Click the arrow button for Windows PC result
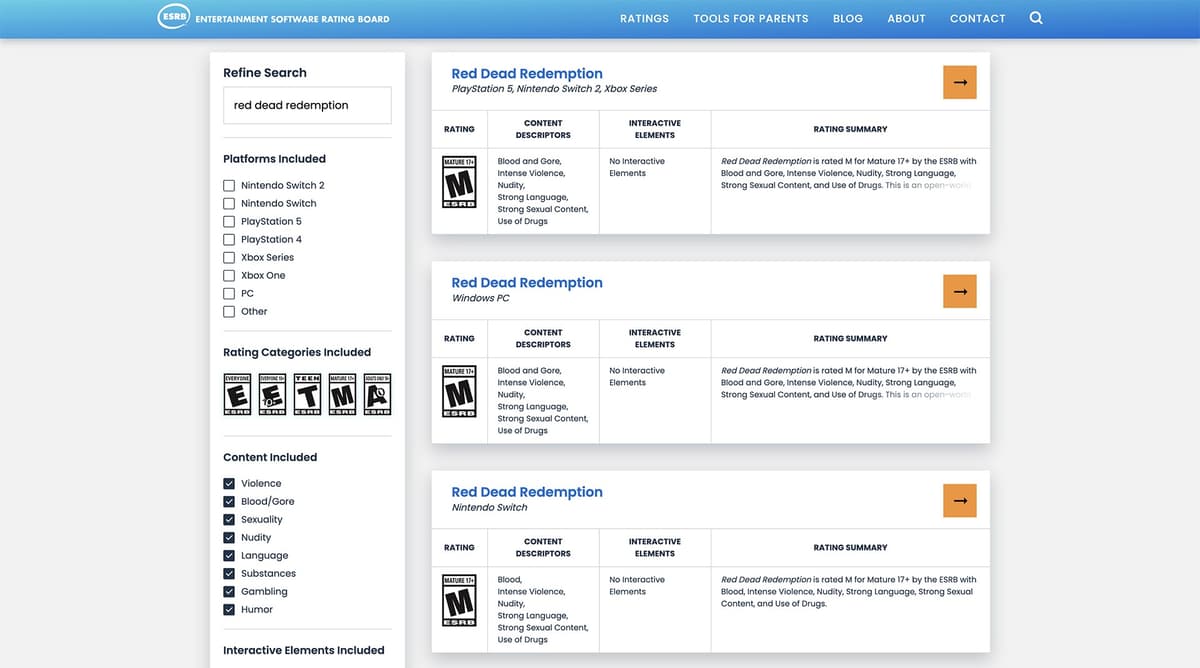This screenshot has width=1200, height=668. (959, 291)
